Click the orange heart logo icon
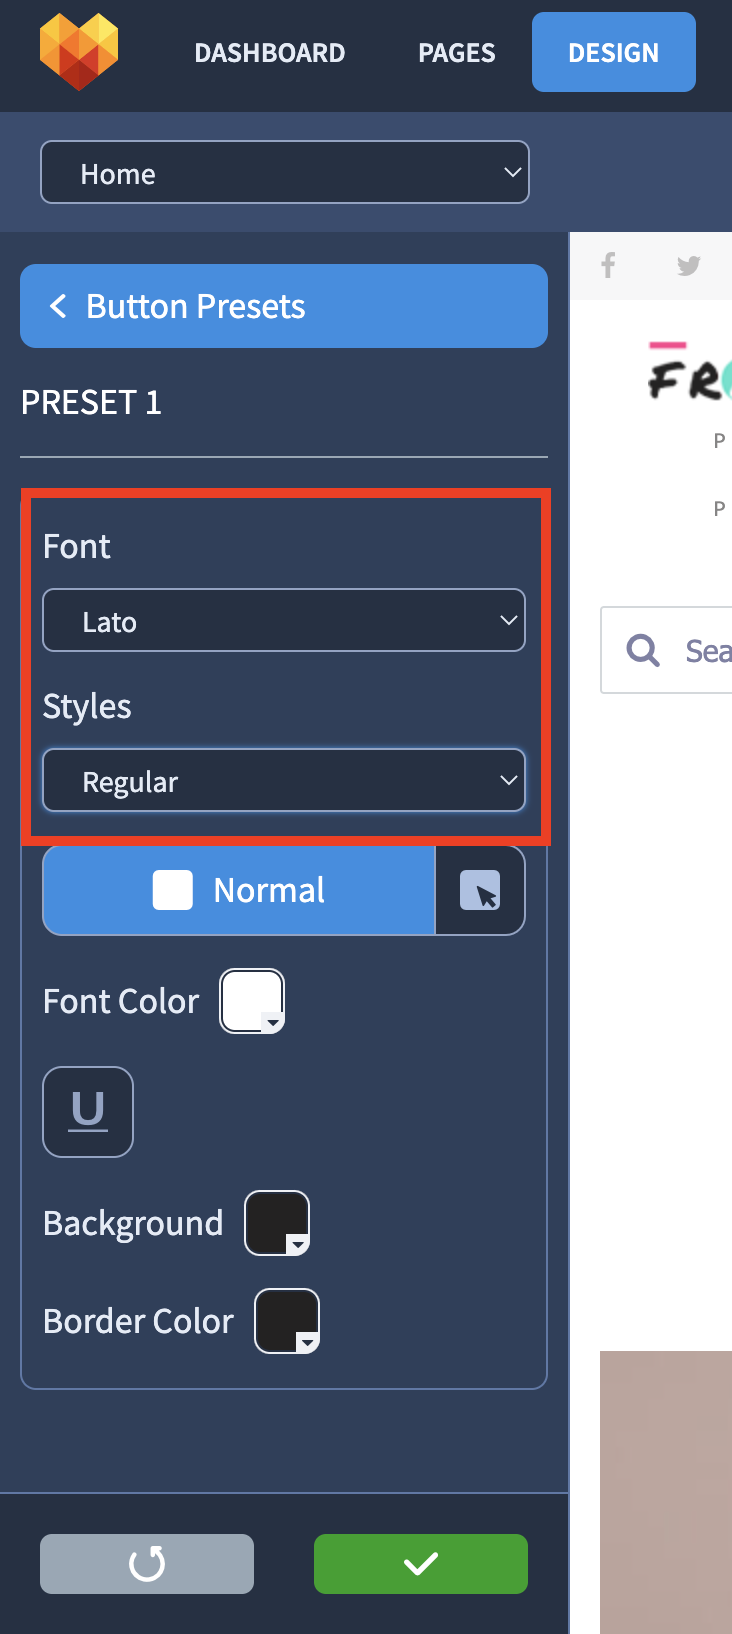732x1634 pixels. tap(79, 51)
